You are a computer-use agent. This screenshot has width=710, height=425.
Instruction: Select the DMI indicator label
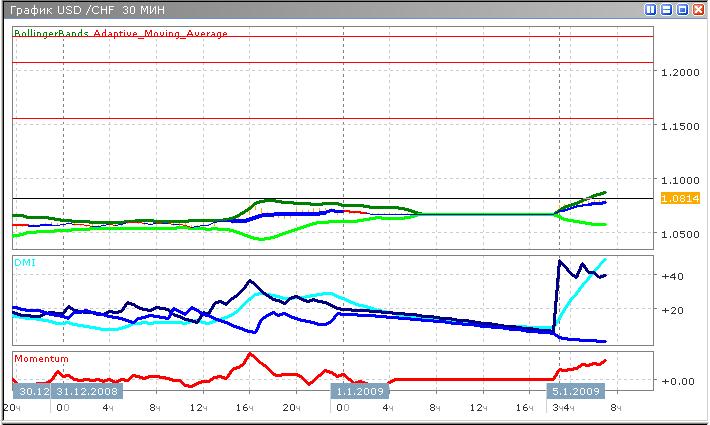[x=23, y=261]
